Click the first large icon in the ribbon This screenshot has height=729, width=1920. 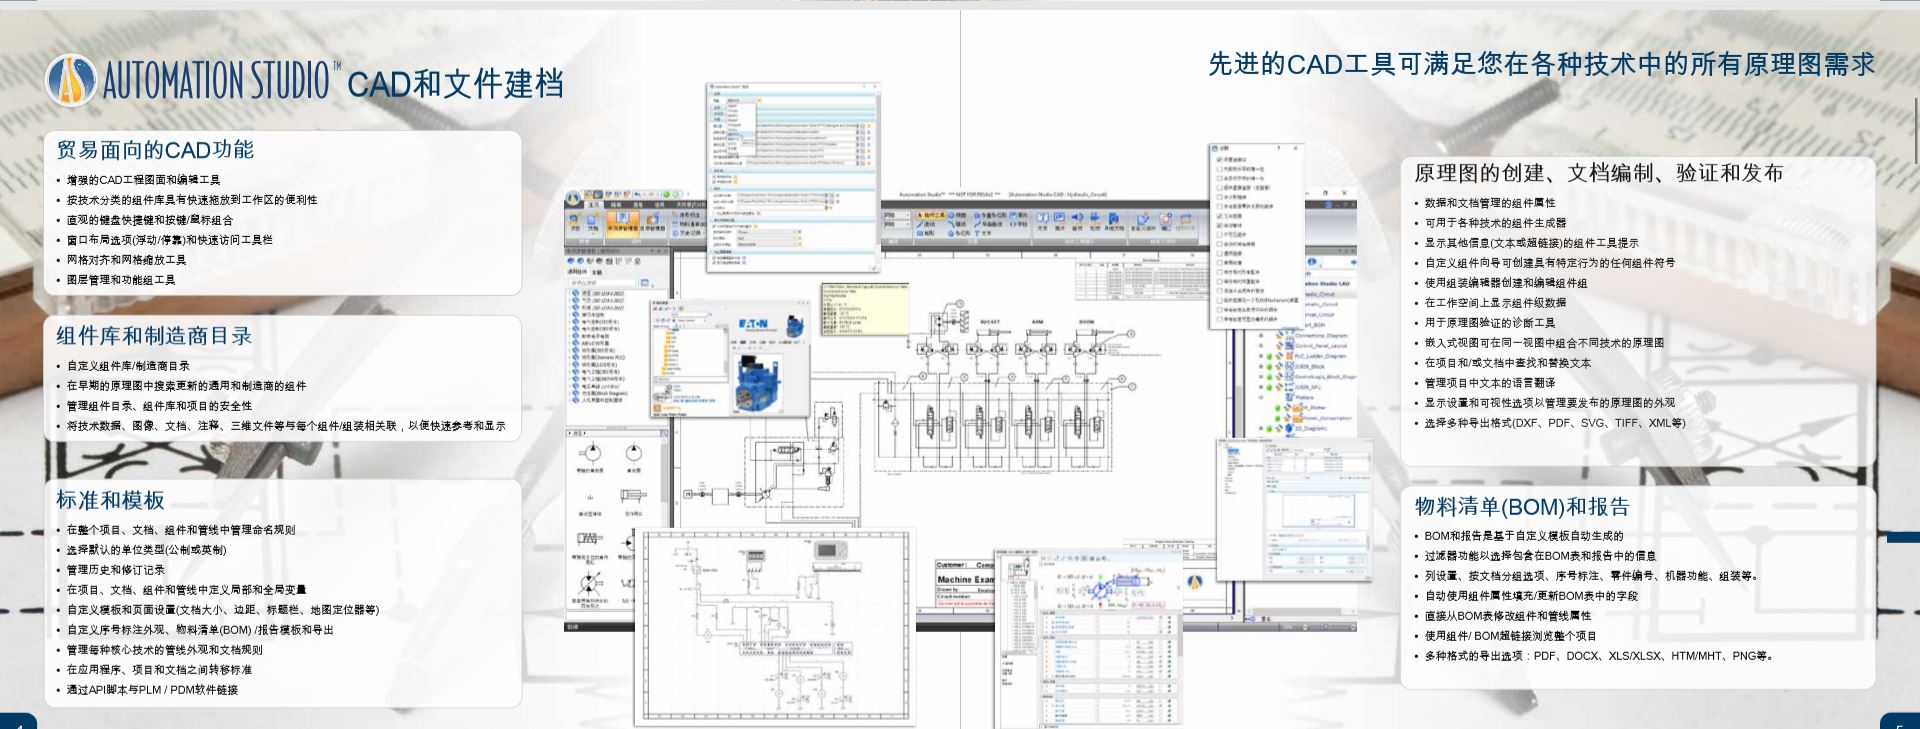[575, 223]
